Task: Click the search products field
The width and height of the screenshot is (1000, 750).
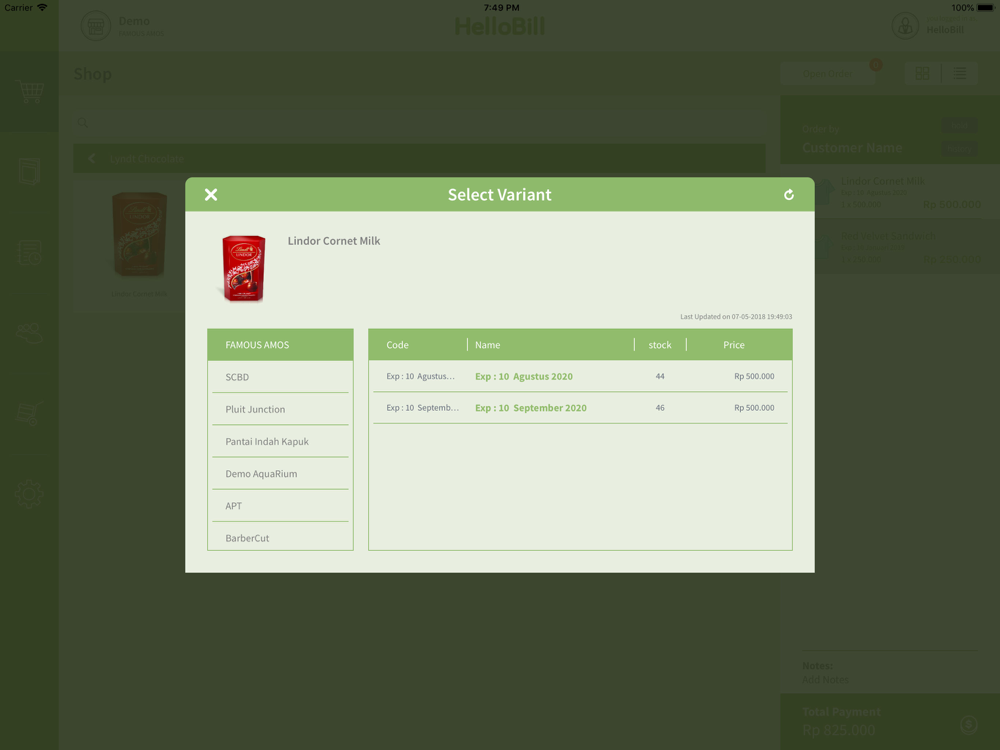Action: pyautogui.click(x=420, y=122)
